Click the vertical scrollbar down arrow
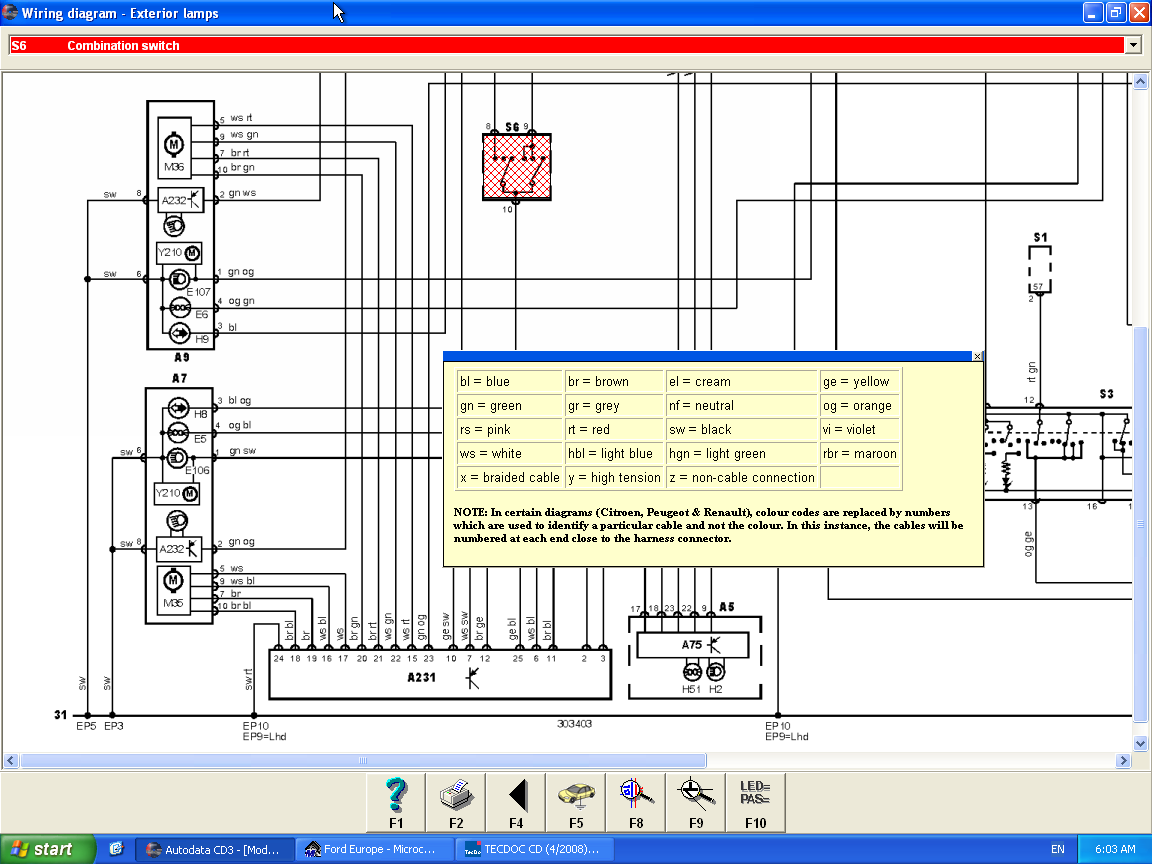Image resolution: width=1152 pixels, height=864 pixels. (x=1141, y=743)
